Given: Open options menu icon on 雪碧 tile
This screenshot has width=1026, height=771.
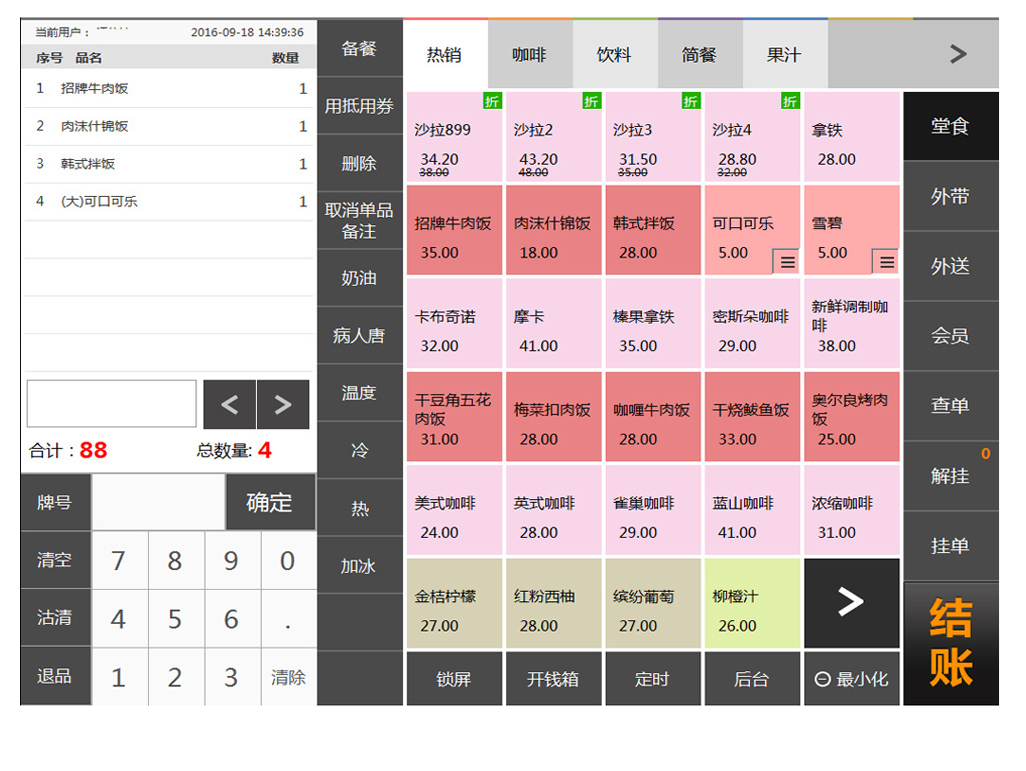Looking at the screenshot, I should 886,262.
